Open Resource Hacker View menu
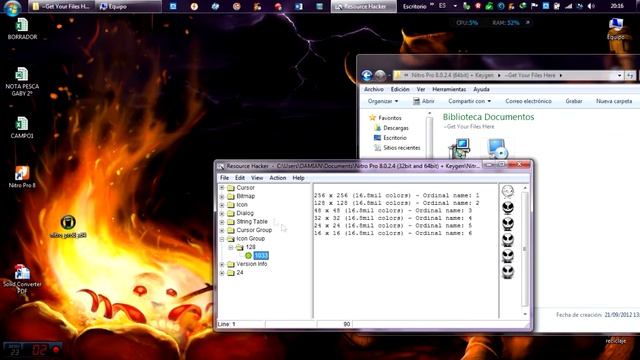The width and height of the screenshot is (640, 360). (x=257, y=178)
